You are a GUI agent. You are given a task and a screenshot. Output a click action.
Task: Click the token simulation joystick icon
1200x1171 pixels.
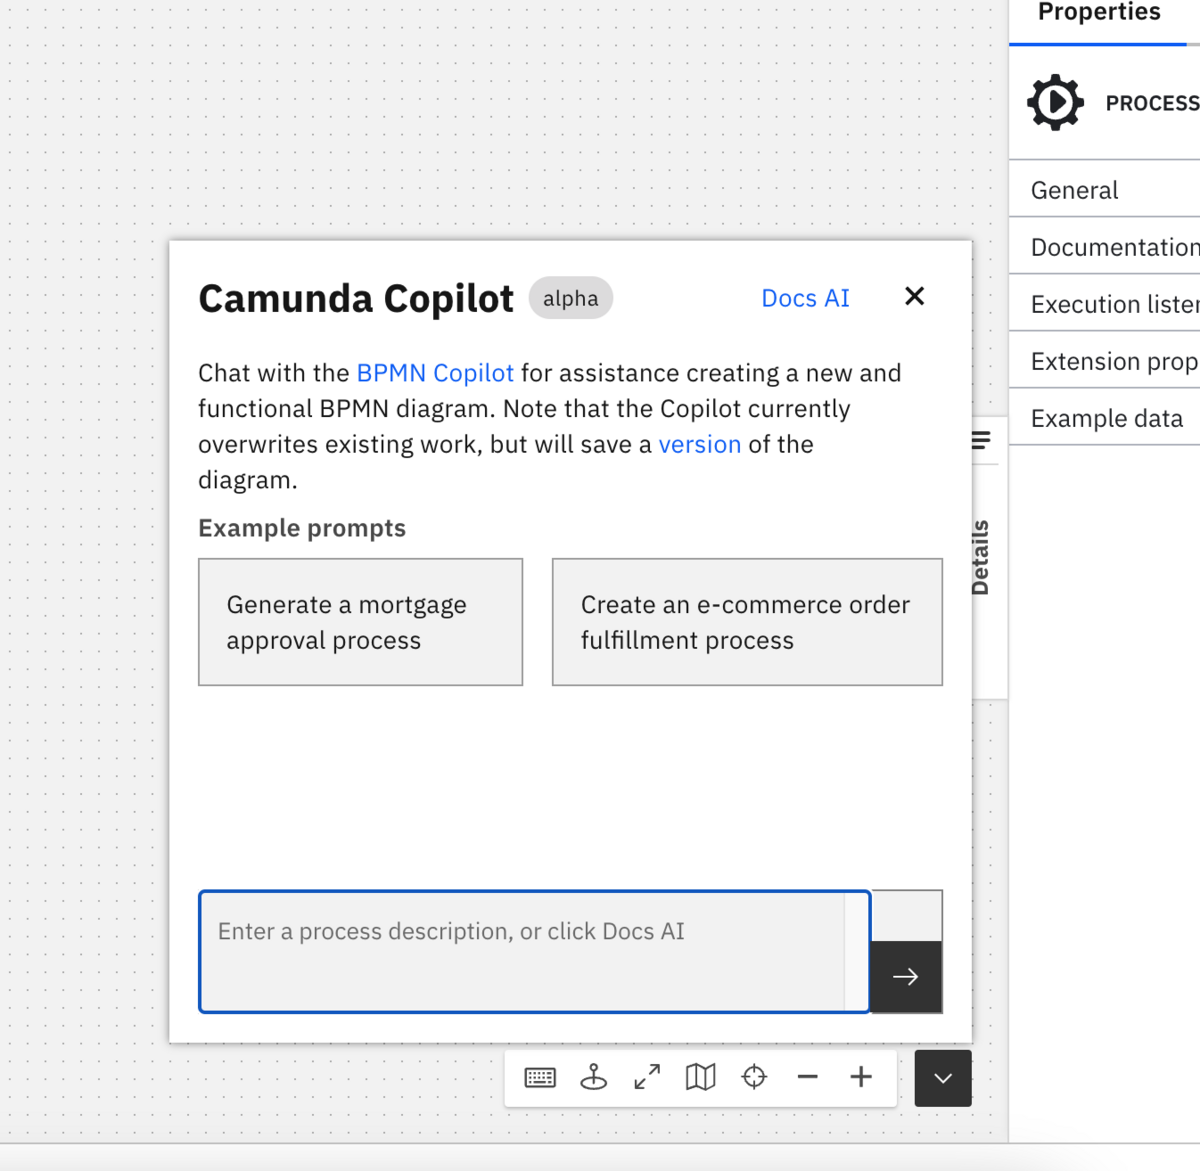(x=594, y=1078)
